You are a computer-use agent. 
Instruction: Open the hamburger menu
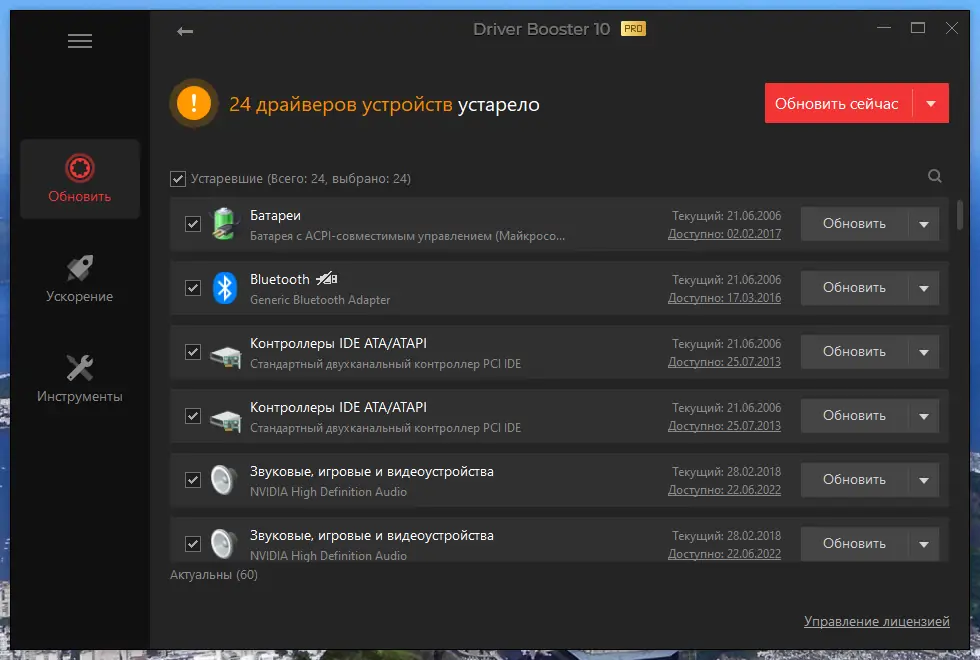coord(80,41)
